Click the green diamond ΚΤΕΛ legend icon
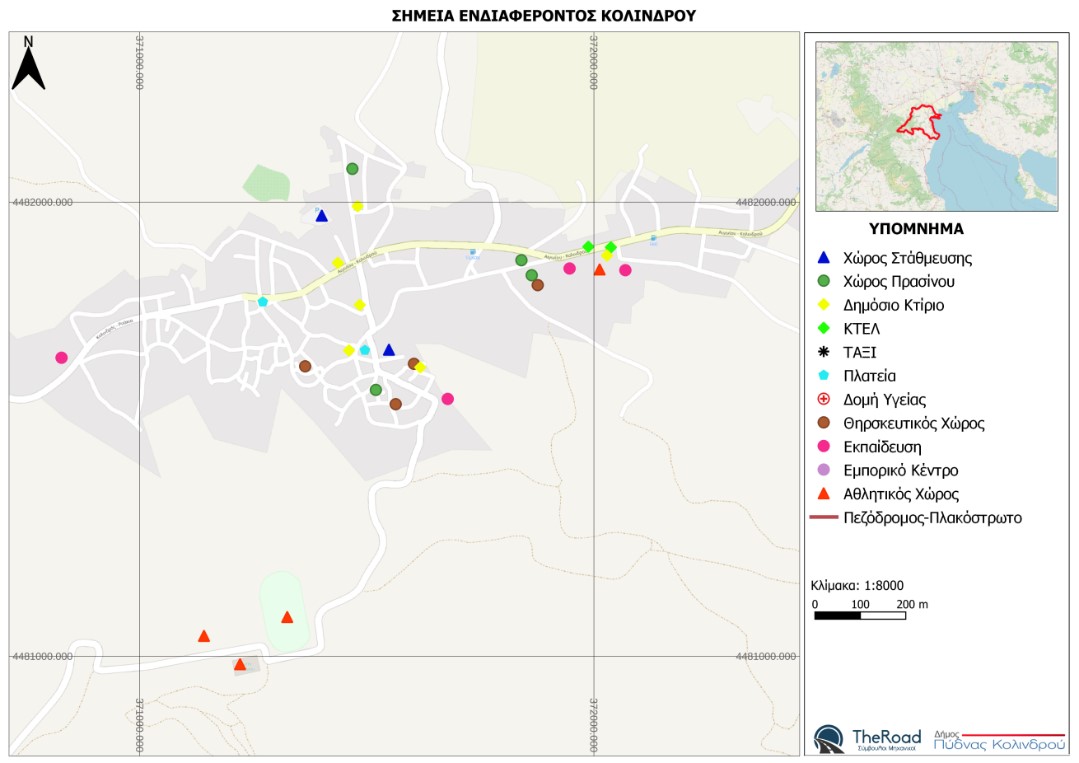 click(823, 329)
